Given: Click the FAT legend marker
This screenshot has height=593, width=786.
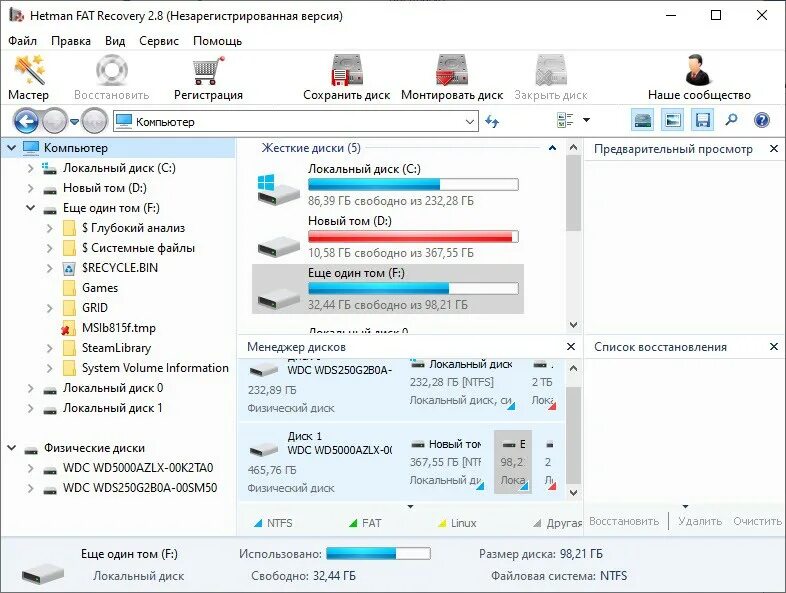Looking at the screenshot, I should click(x=353, y=523).
